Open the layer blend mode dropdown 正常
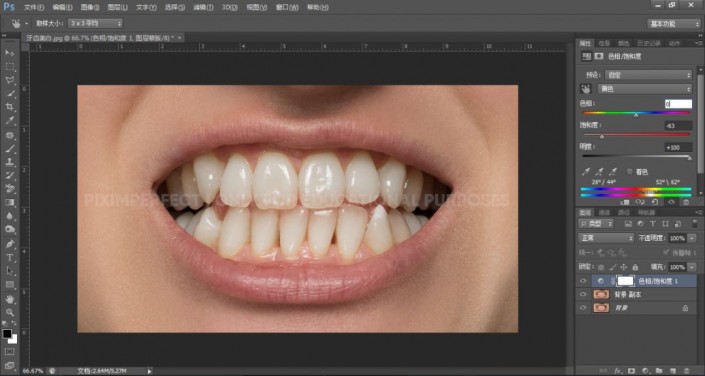This screenshot has width=705, height=376. 606,238
